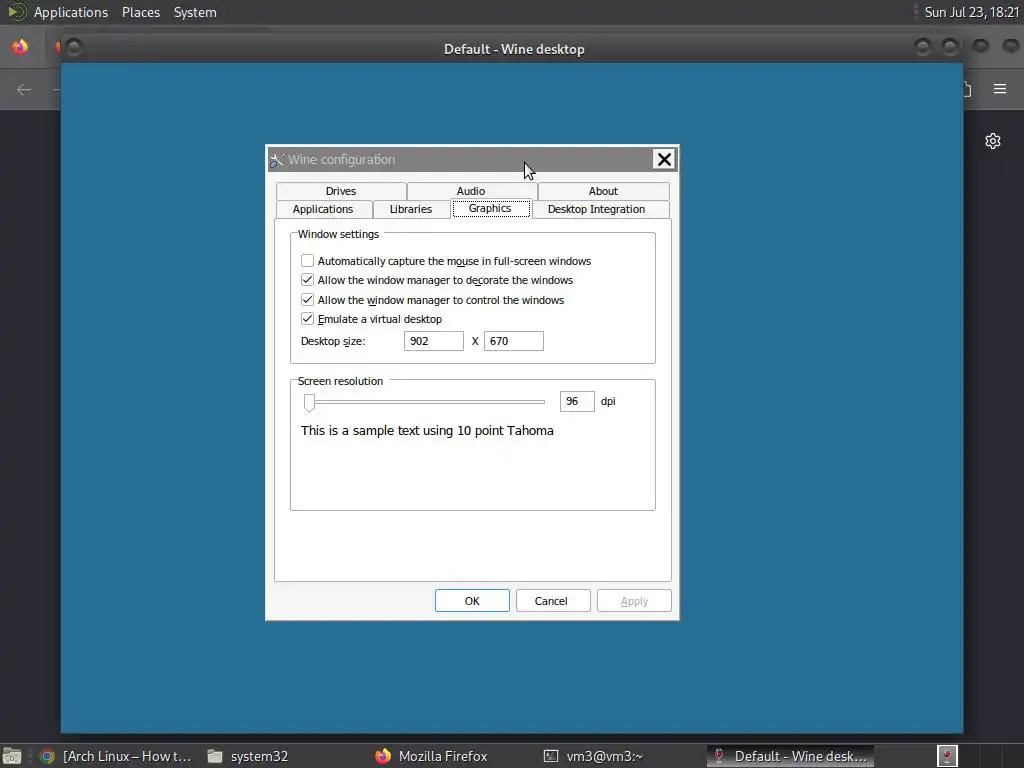
Task: Open the Applications menu in the top panel
Action: pyautogui.click(x=71, y=12)
